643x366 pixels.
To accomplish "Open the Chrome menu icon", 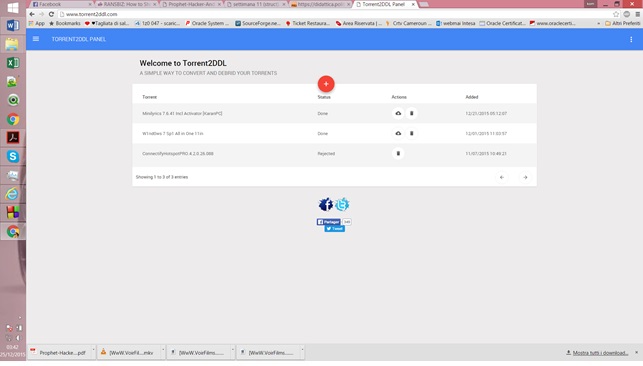I will 637,14.
